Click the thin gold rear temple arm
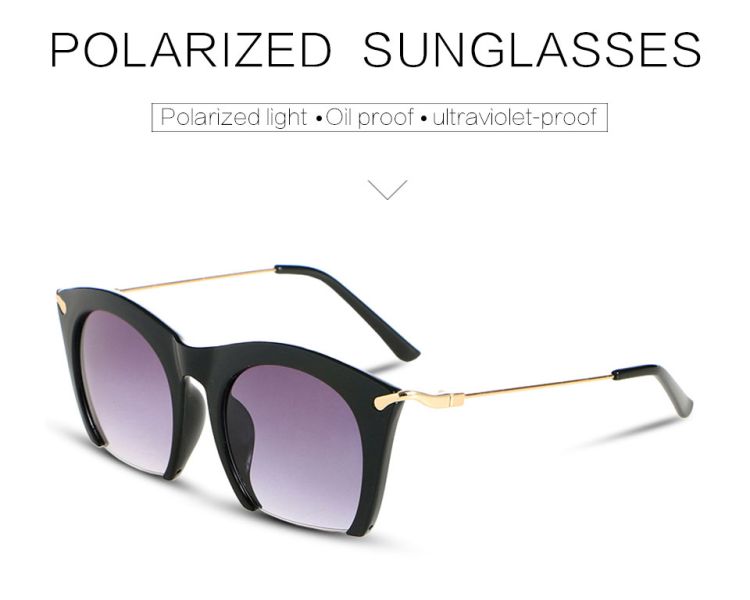Viewport: 750px width, 600px height. (x=196, y=280)
